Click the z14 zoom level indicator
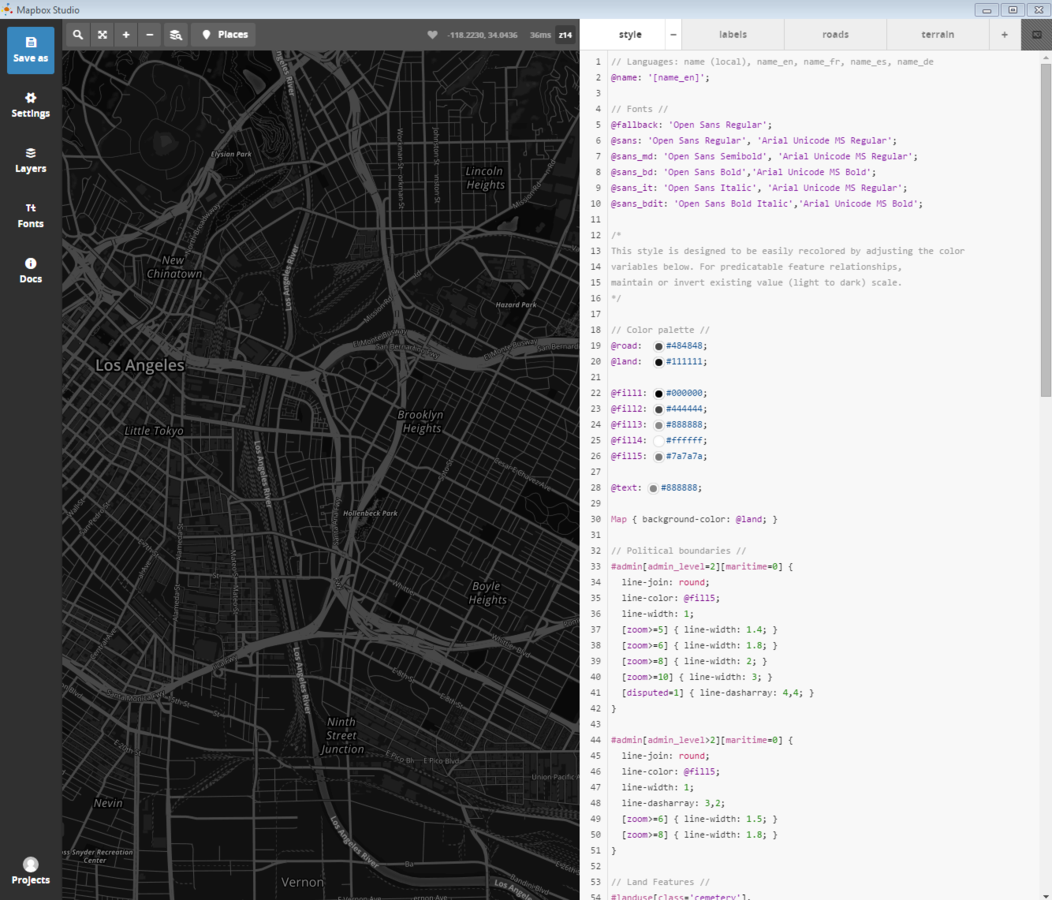The width and height of the screenshot is (1052, 900). [x=565, y=35]
